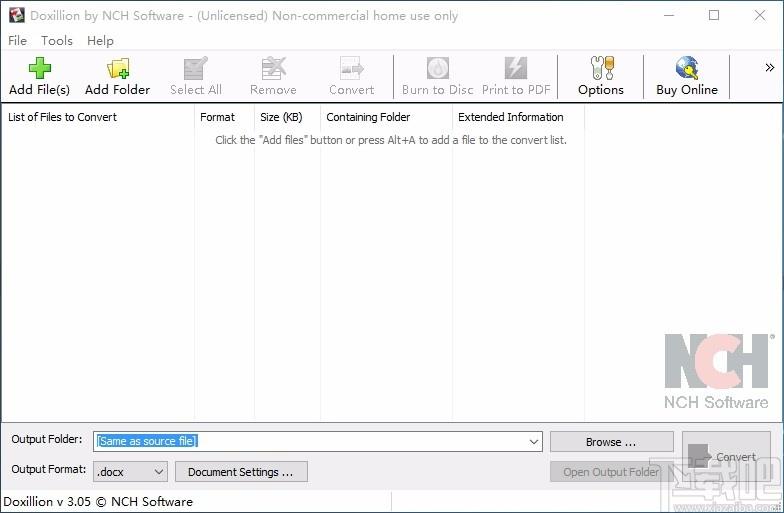Viewport: 784px width, 513px height.
Task: Click the Doxillion v 3.05 status bar text
Action: (98, 502)
